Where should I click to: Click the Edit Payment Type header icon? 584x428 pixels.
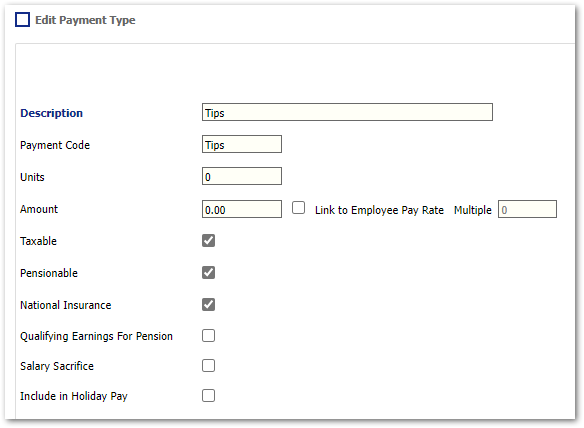22,20
